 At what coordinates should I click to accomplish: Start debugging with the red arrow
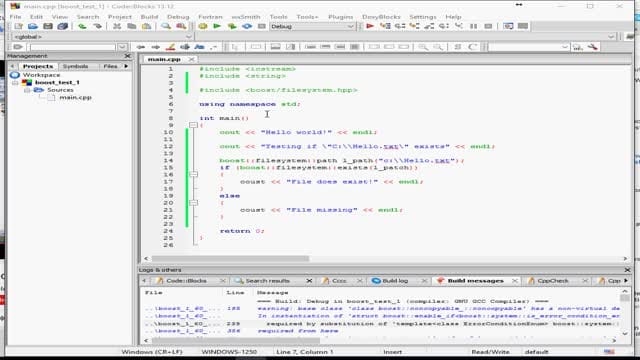(x=370, y=26)
